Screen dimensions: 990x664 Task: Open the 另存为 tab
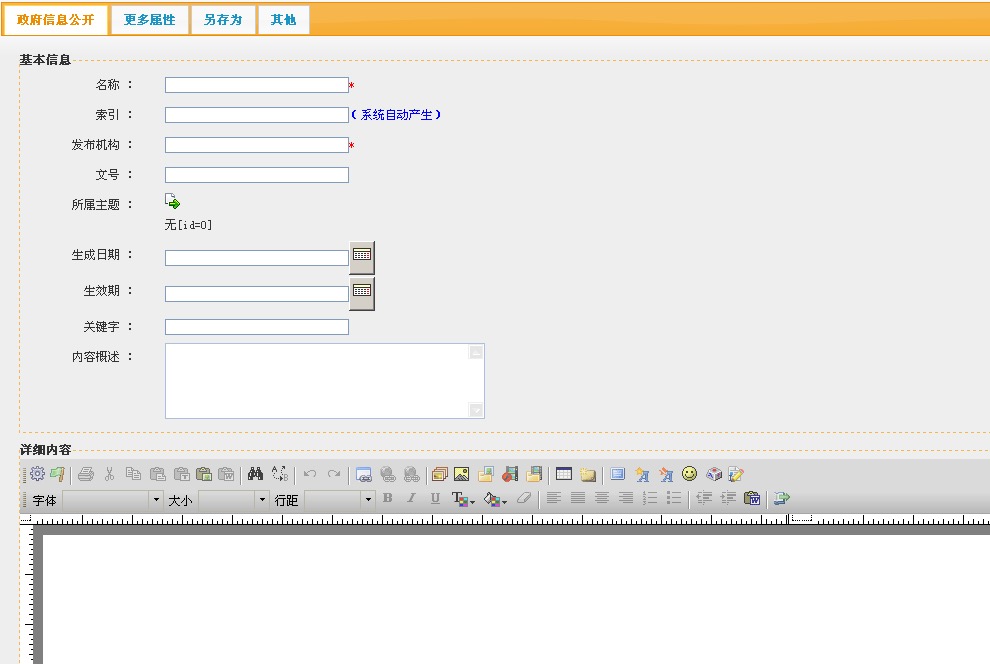(223, 20)
